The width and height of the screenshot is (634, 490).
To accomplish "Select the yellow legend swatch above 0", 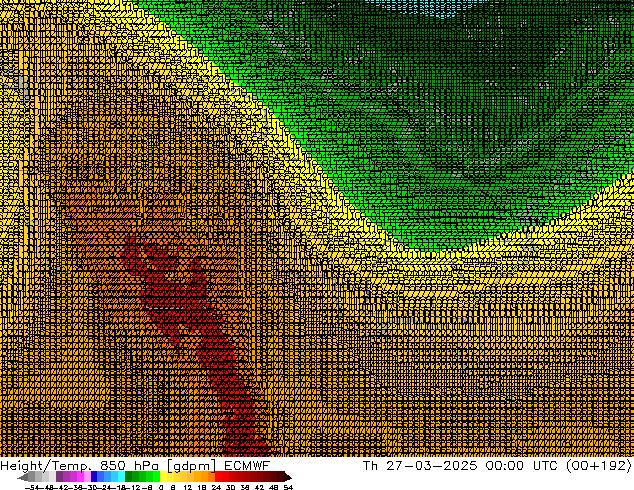I will [163, 476].
